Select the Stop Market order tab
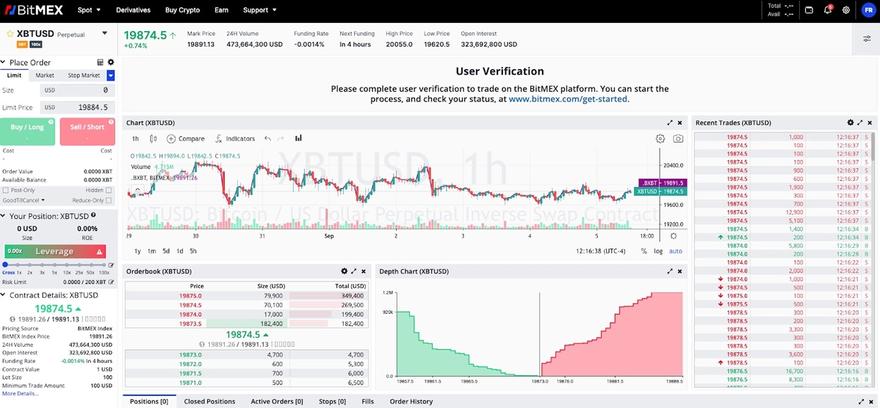This screenshot has height=408, width=880. tap(84, 75)
